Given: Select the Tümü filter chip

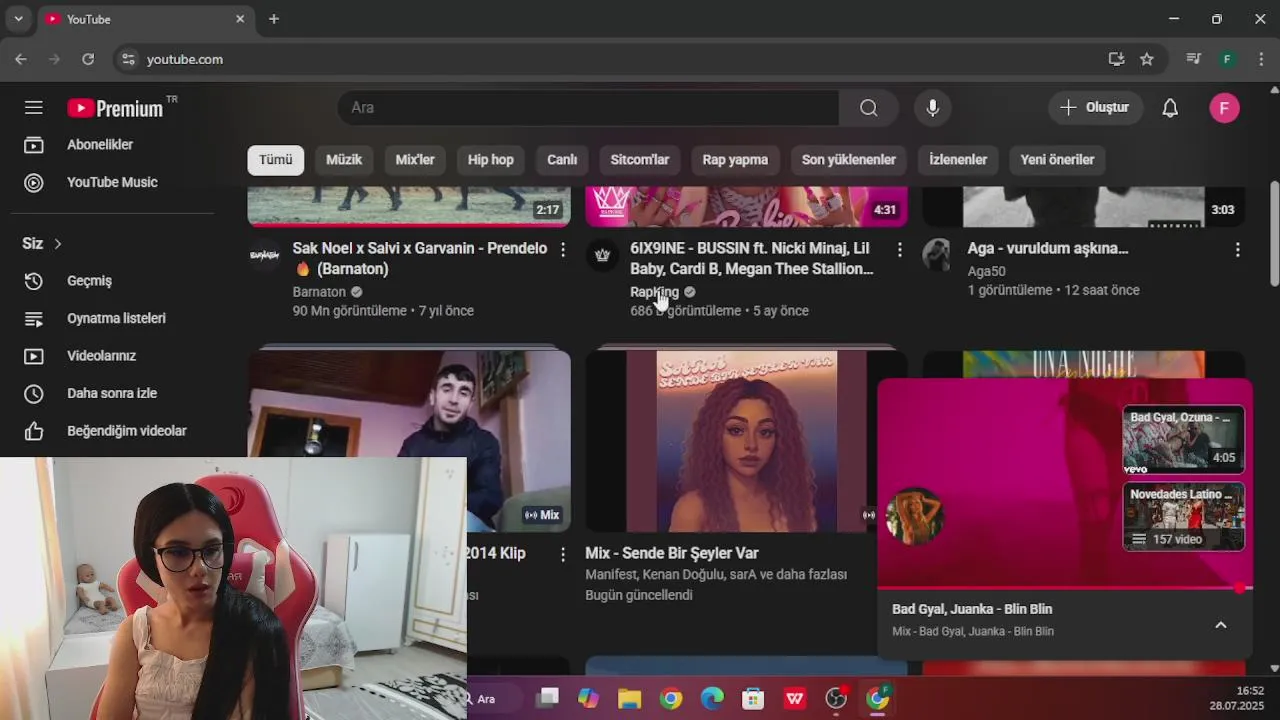Looking at the screenshot, I should (276, 160).
